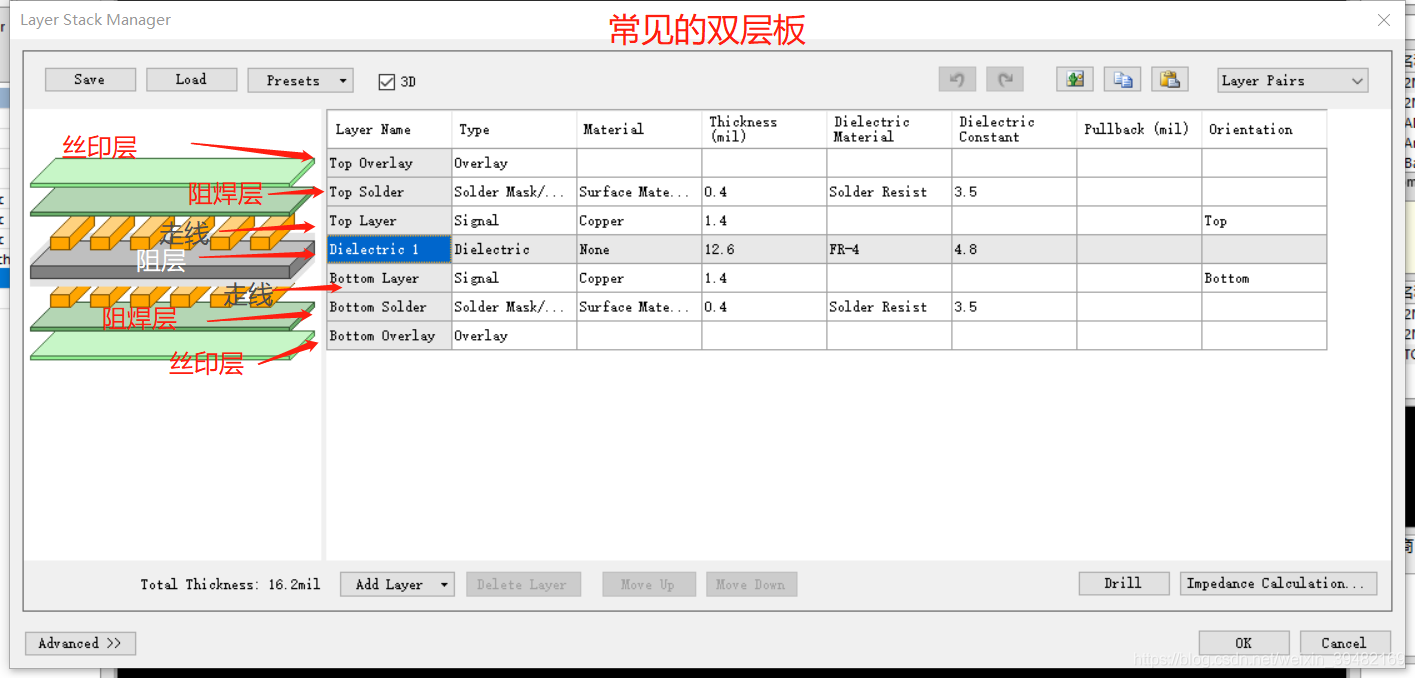Select the Top Solder row
Viewport: 1415px width, 678px height.
point(388,191)
